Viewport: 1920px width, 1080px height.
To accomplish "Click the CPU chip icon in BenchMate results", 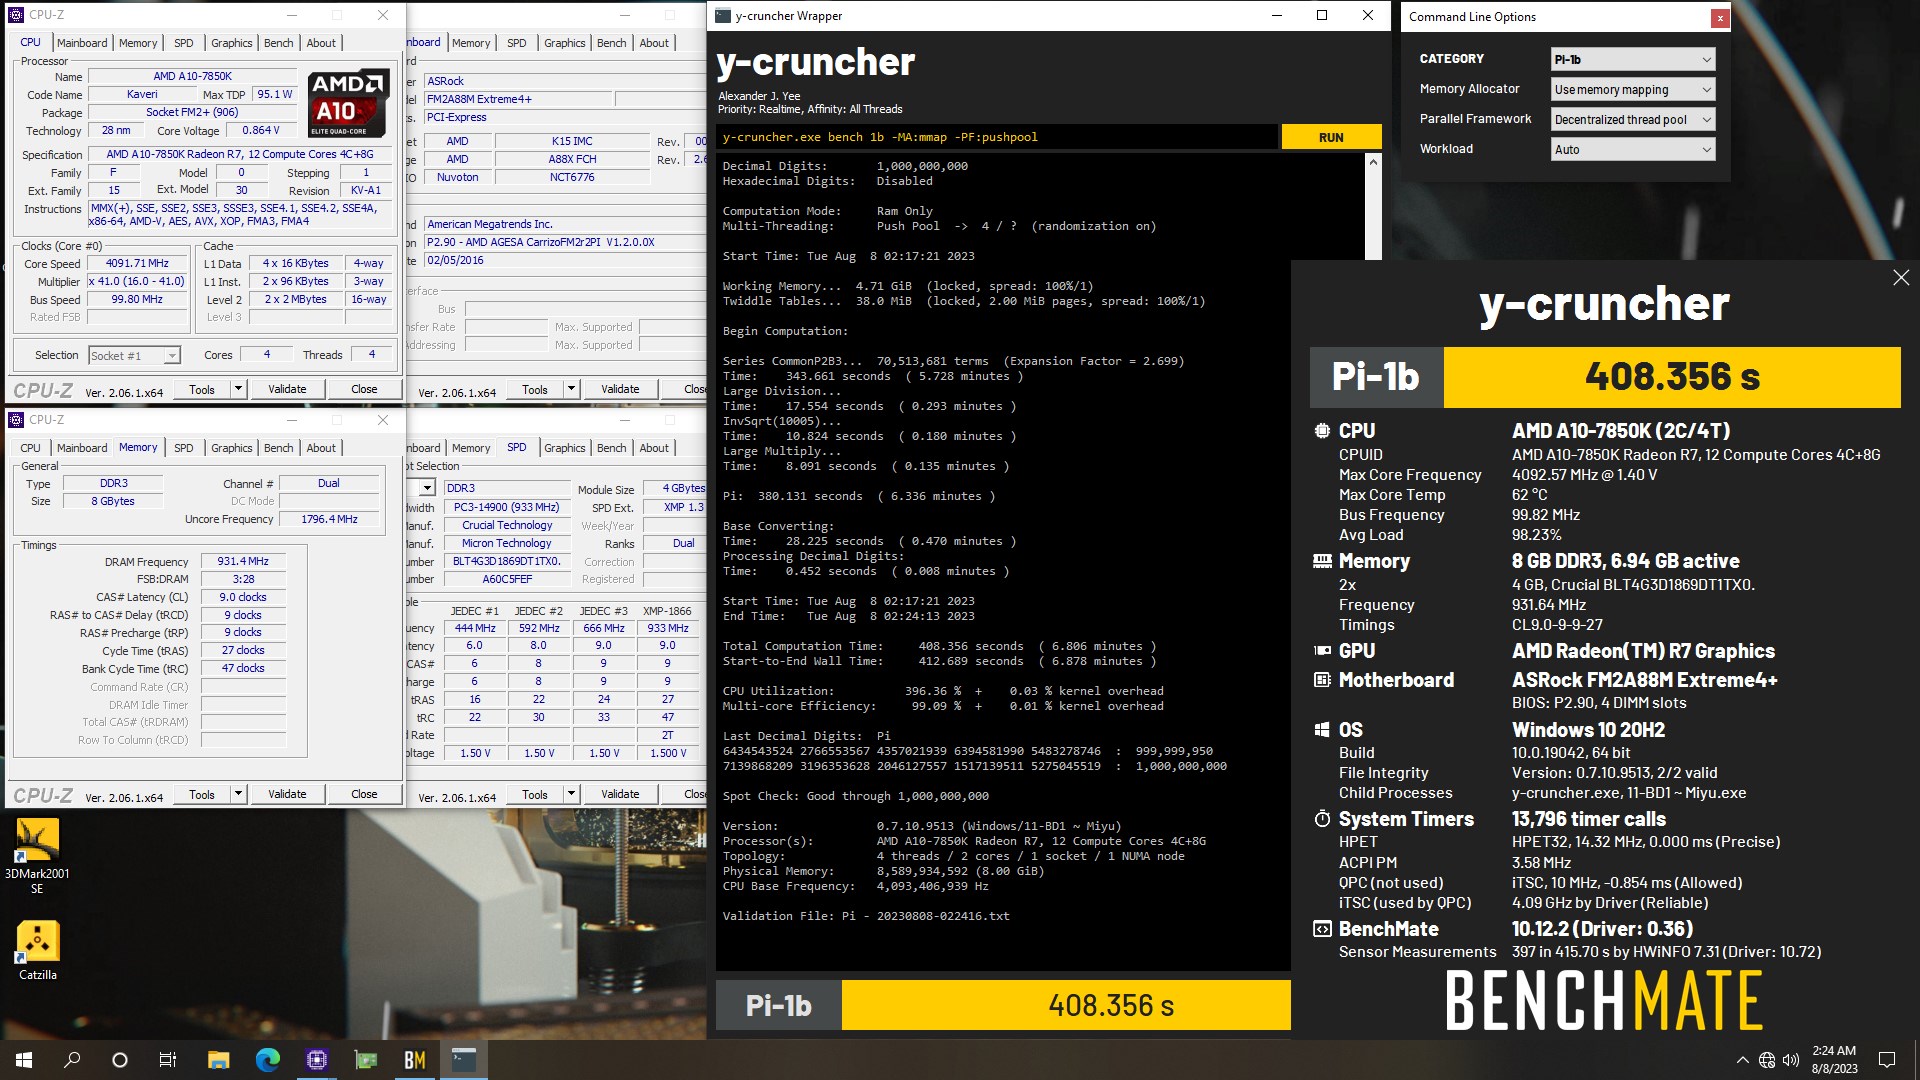I will [x=1322, y=431].
